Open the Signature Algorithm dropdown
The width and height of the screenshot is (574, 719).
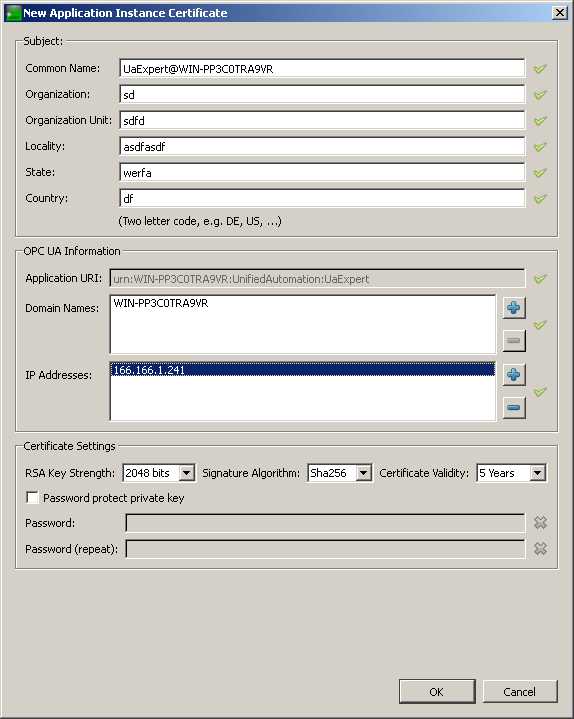pos(364,473)
